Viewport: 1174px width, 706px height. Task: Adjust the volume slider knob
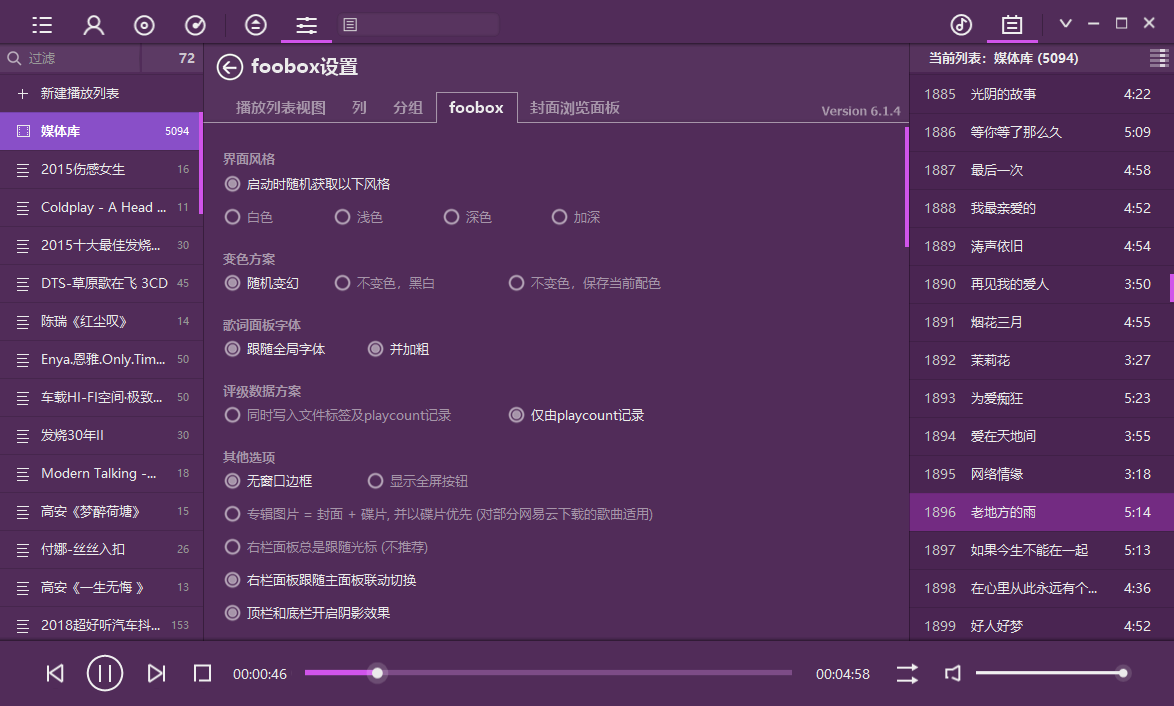pos(1122,673)
